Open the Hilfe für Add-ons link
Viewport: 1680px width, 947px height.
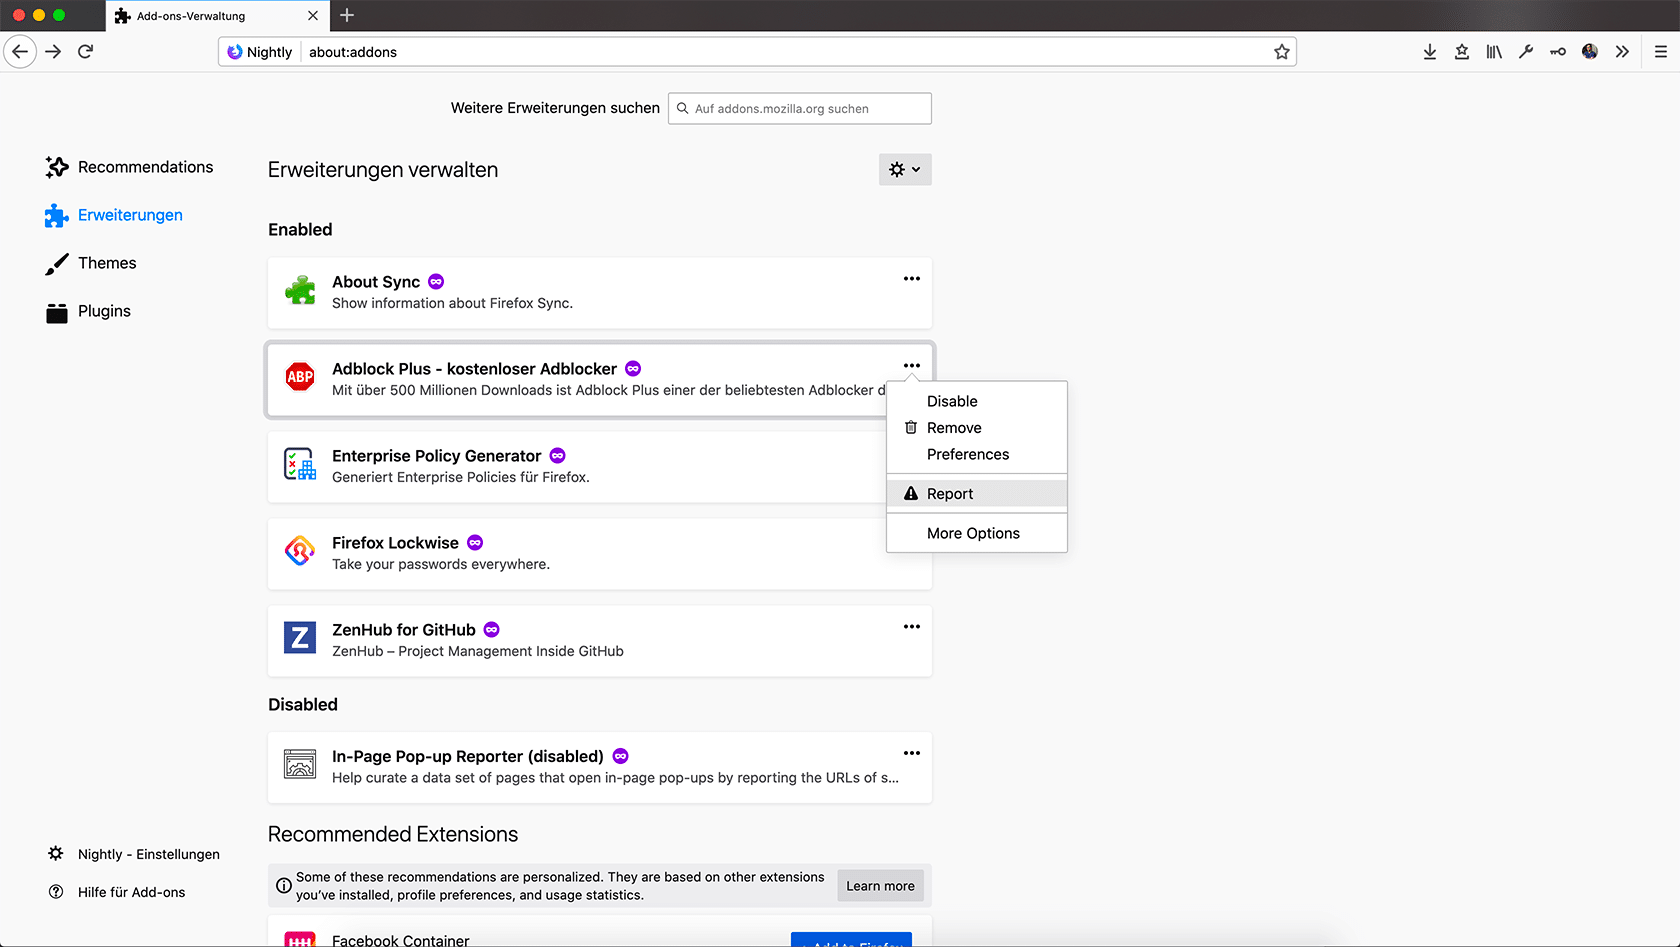coord(131,892)
